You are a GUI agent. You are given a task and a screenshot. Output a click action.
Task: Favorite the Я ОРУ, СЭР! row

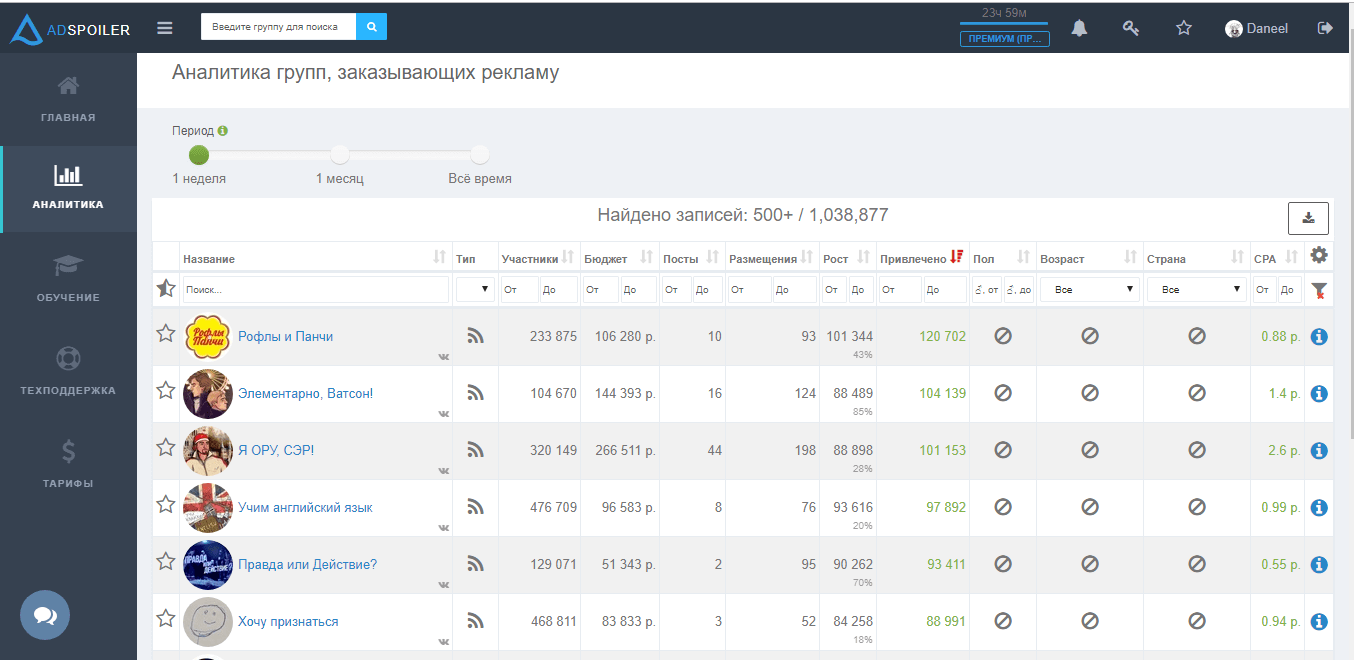pos(166,447)
